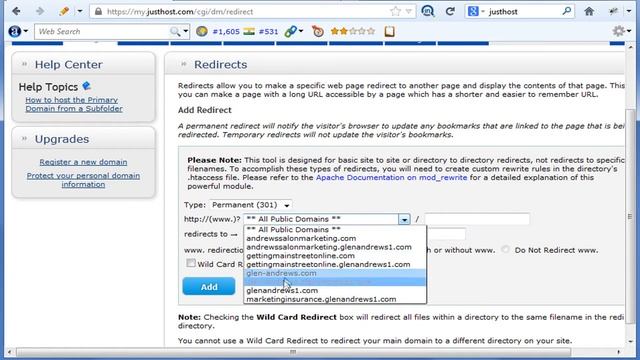Open the Google search engine selector
Viewport: 640px width, 360px height.
(476, 11)
